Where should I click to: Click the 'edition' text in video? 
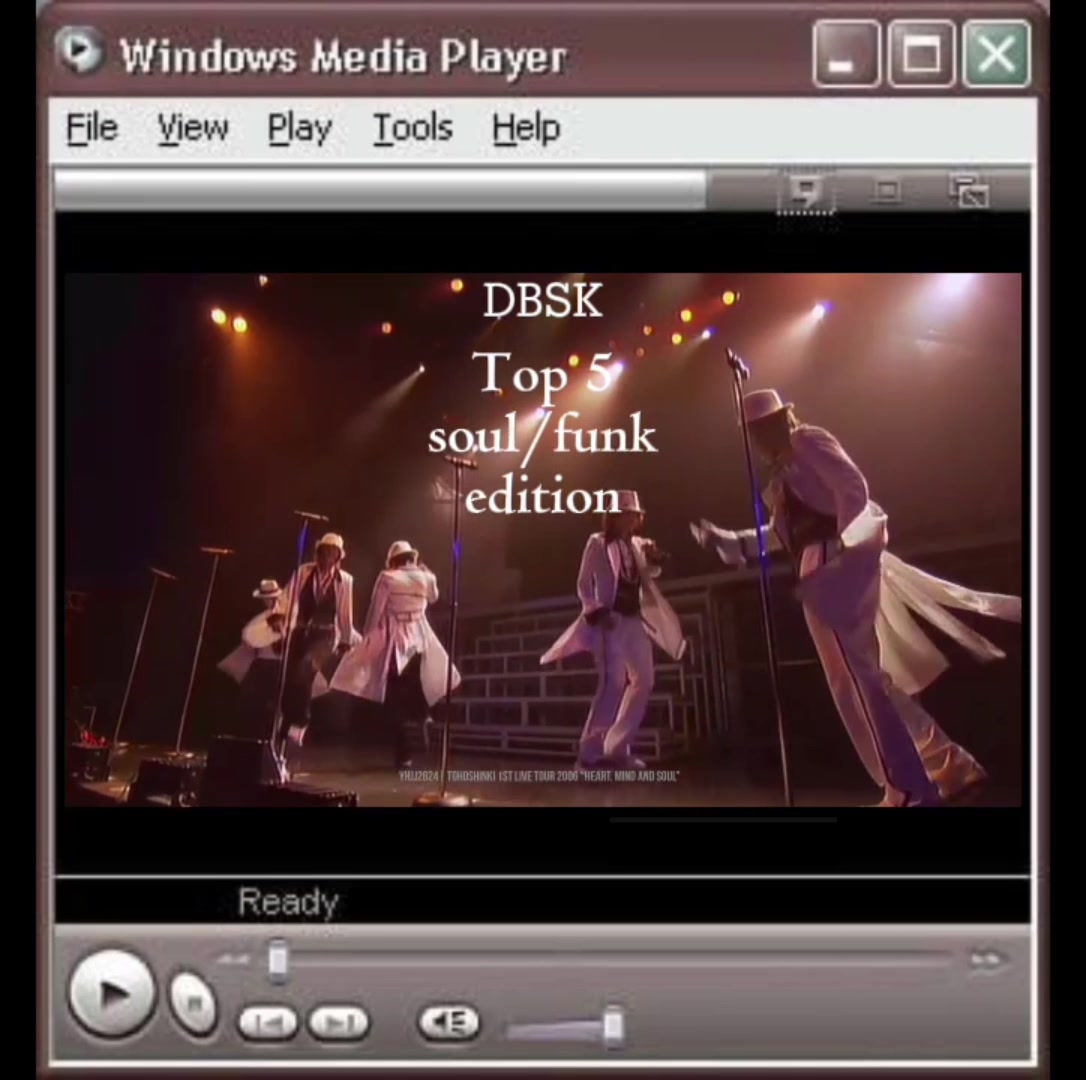[x=542, y=497]
